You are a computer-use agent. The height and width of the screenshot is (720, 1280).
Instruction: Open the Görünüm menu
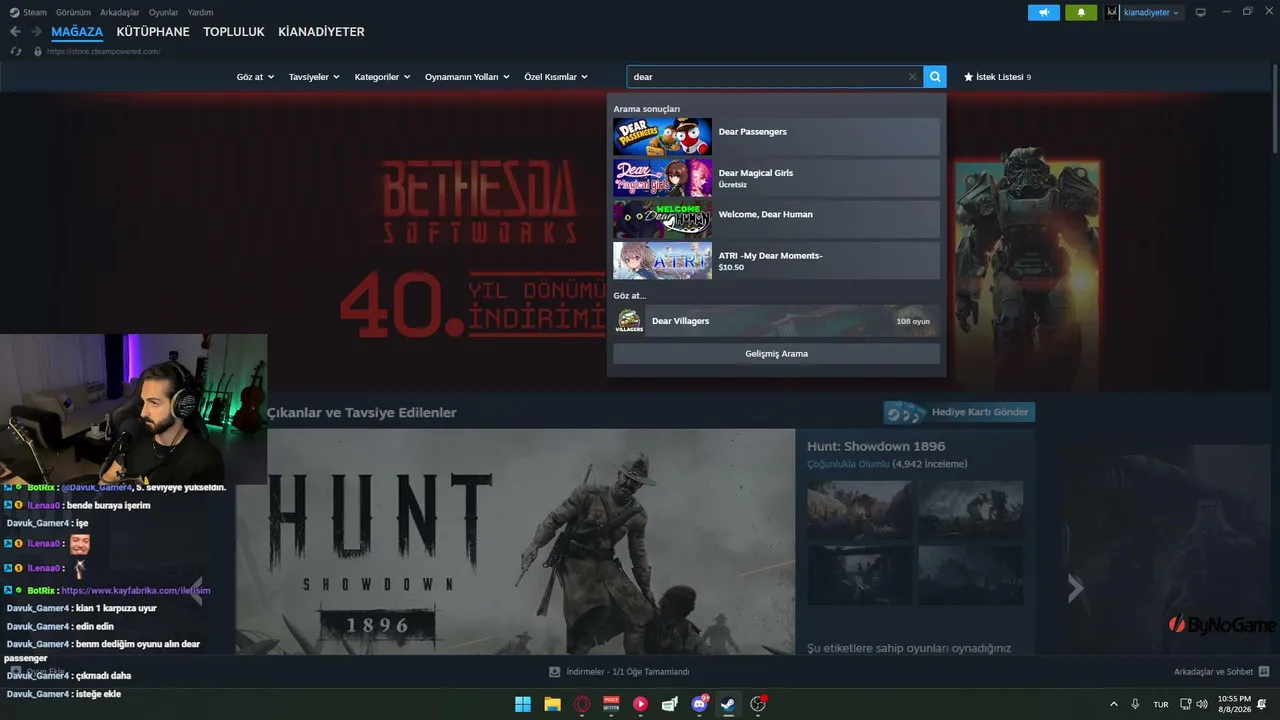tap(73, 12)
